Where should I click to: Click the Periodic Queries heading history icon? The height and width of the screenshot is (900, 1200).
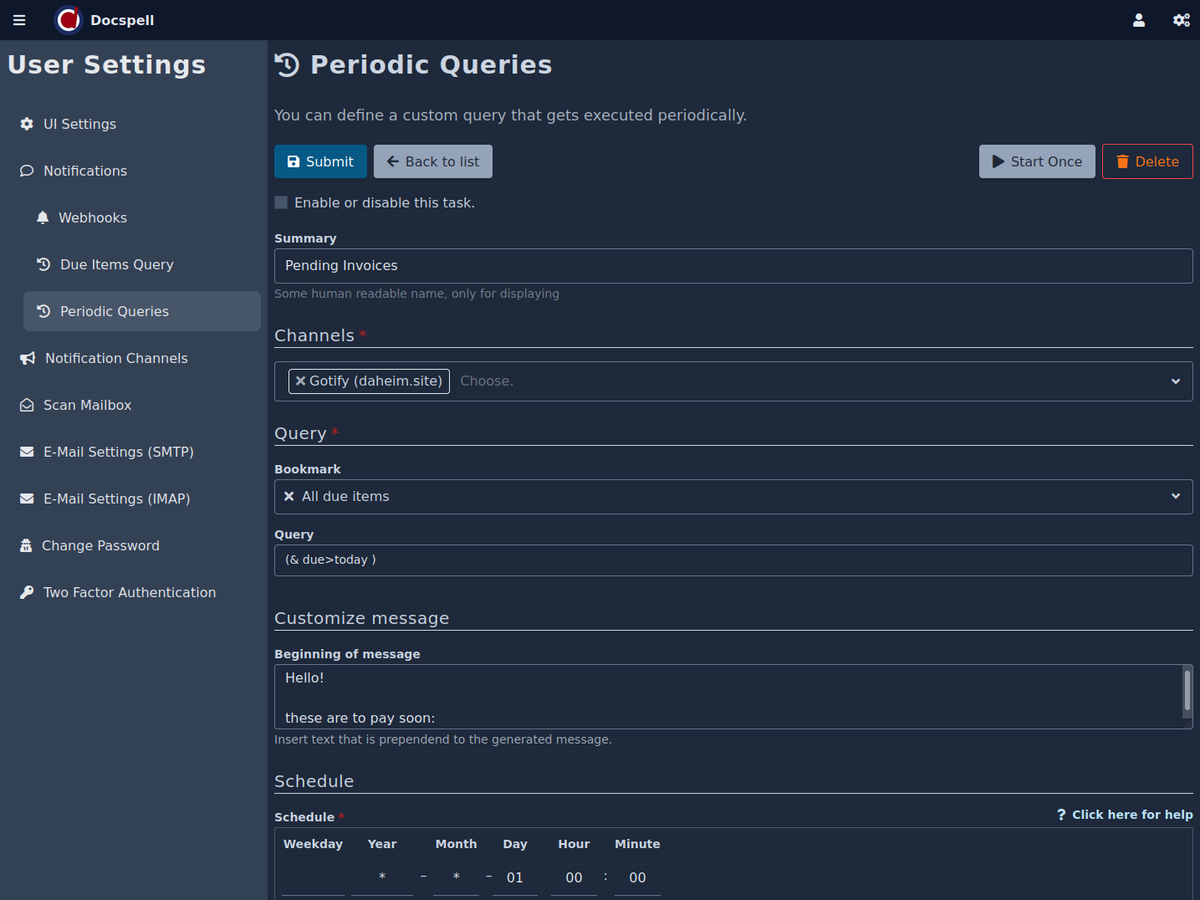pos(287,65)
